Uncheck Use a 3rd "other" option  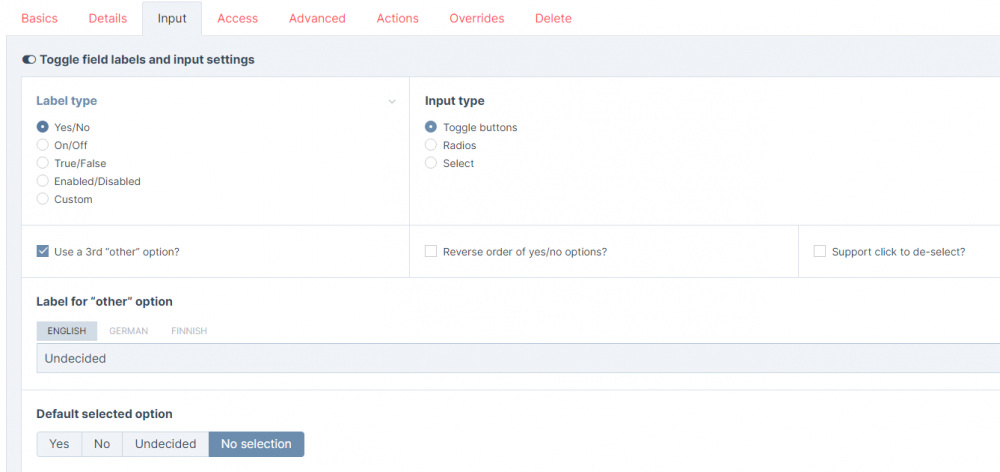point(43,252)
